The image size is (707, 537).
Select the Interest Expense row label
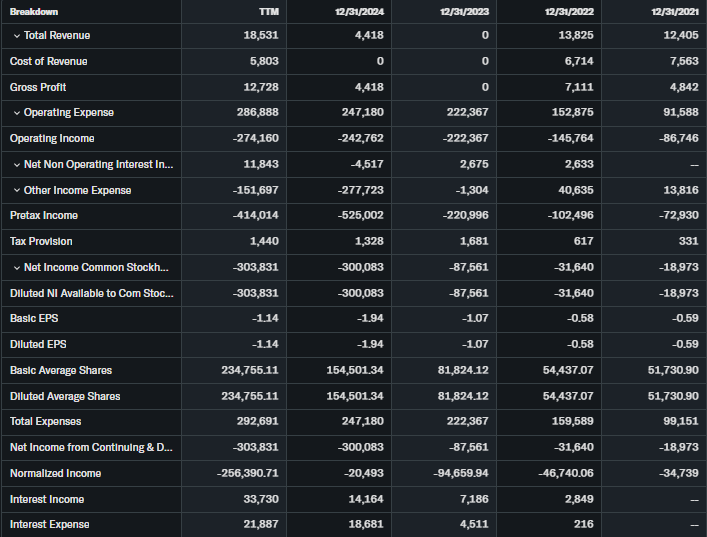click(50, 525)
